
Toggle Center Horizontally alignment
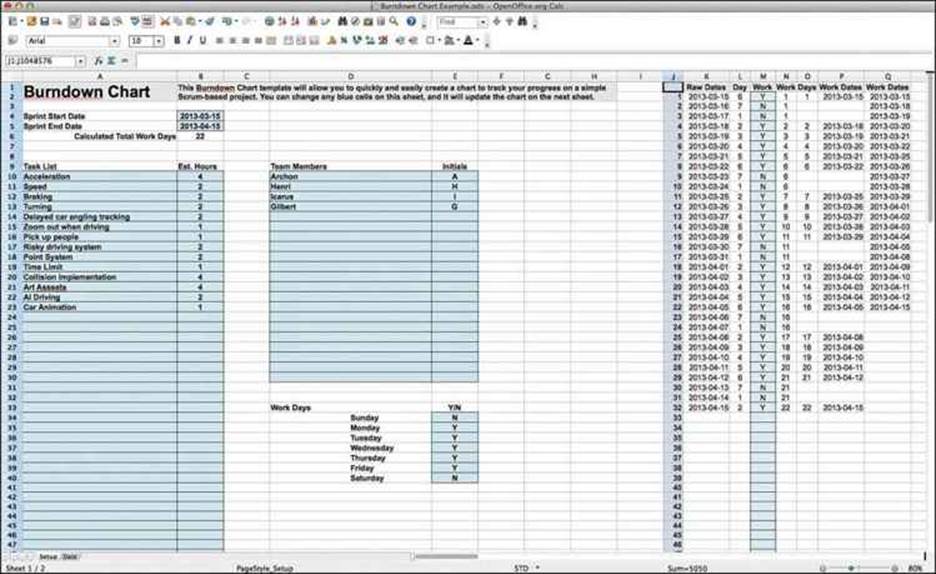tap(232, 41)
